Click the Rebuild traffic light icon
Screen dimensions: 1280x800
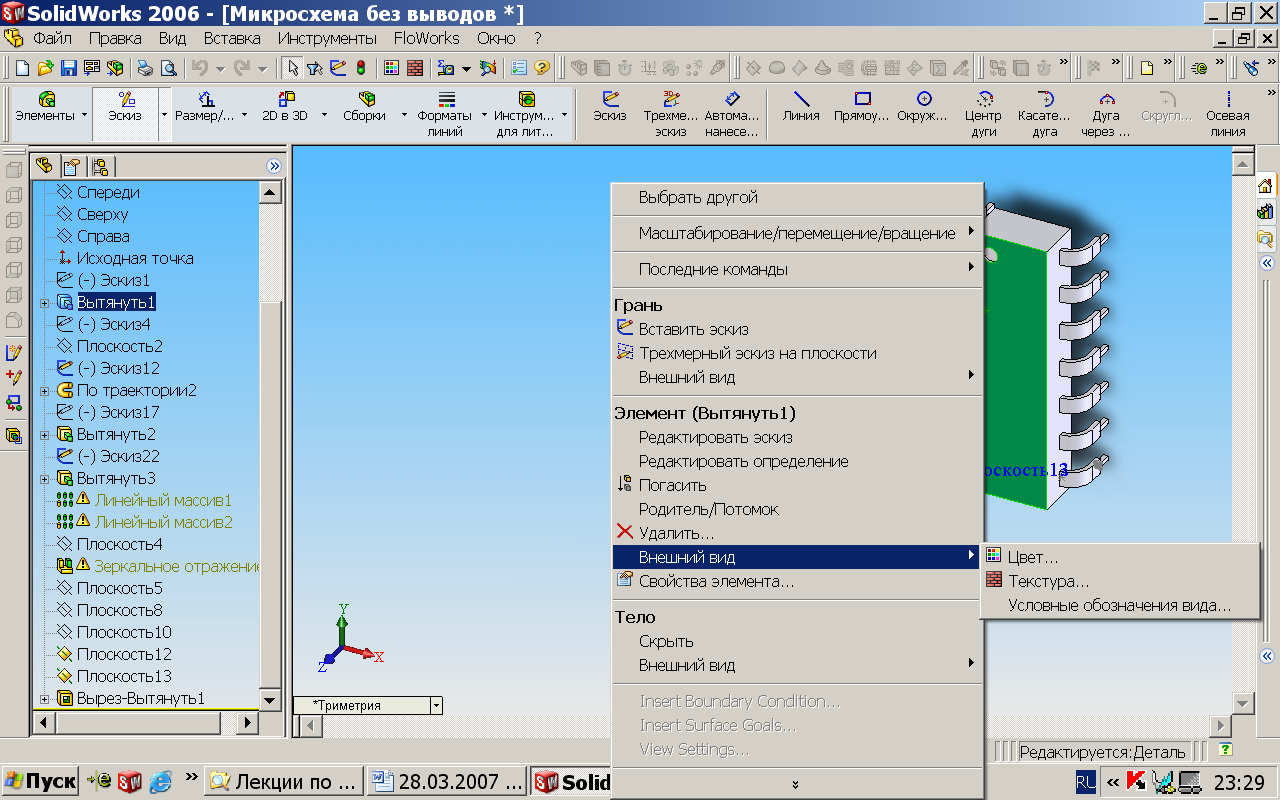(x=360, y=68)
